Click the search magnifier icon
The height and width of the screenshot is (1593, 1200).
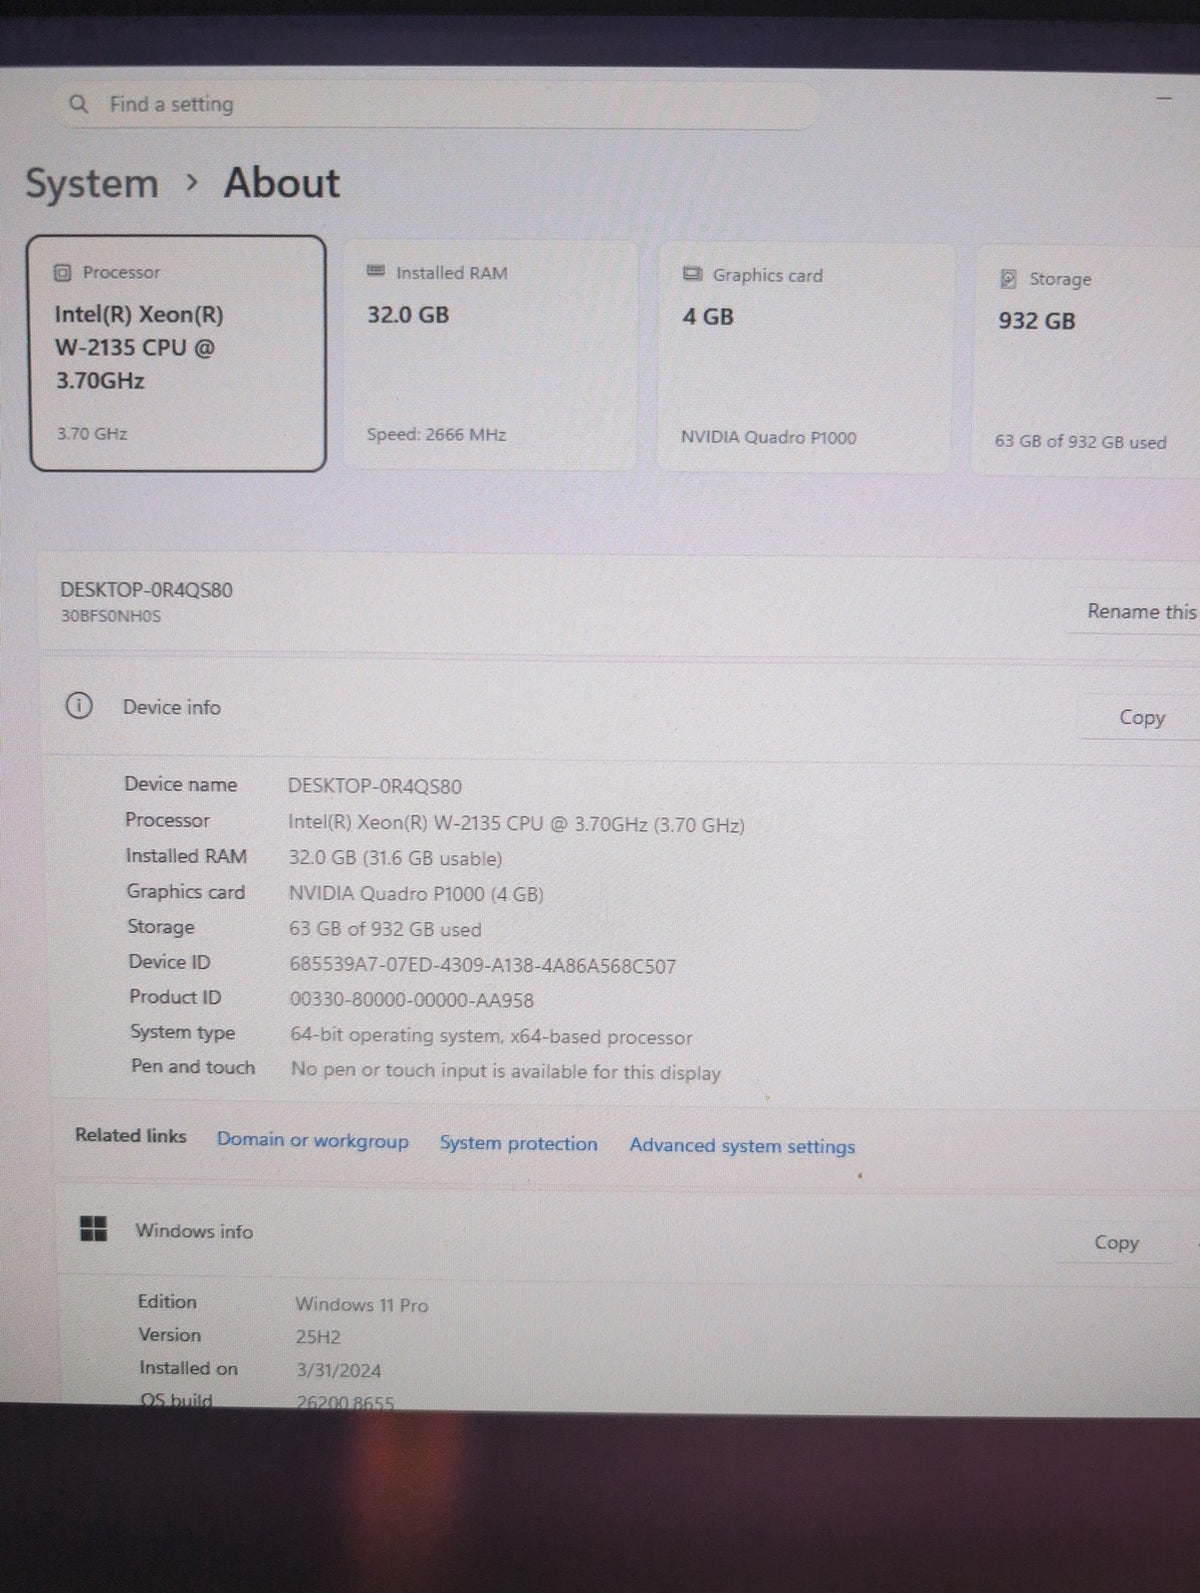79,104
